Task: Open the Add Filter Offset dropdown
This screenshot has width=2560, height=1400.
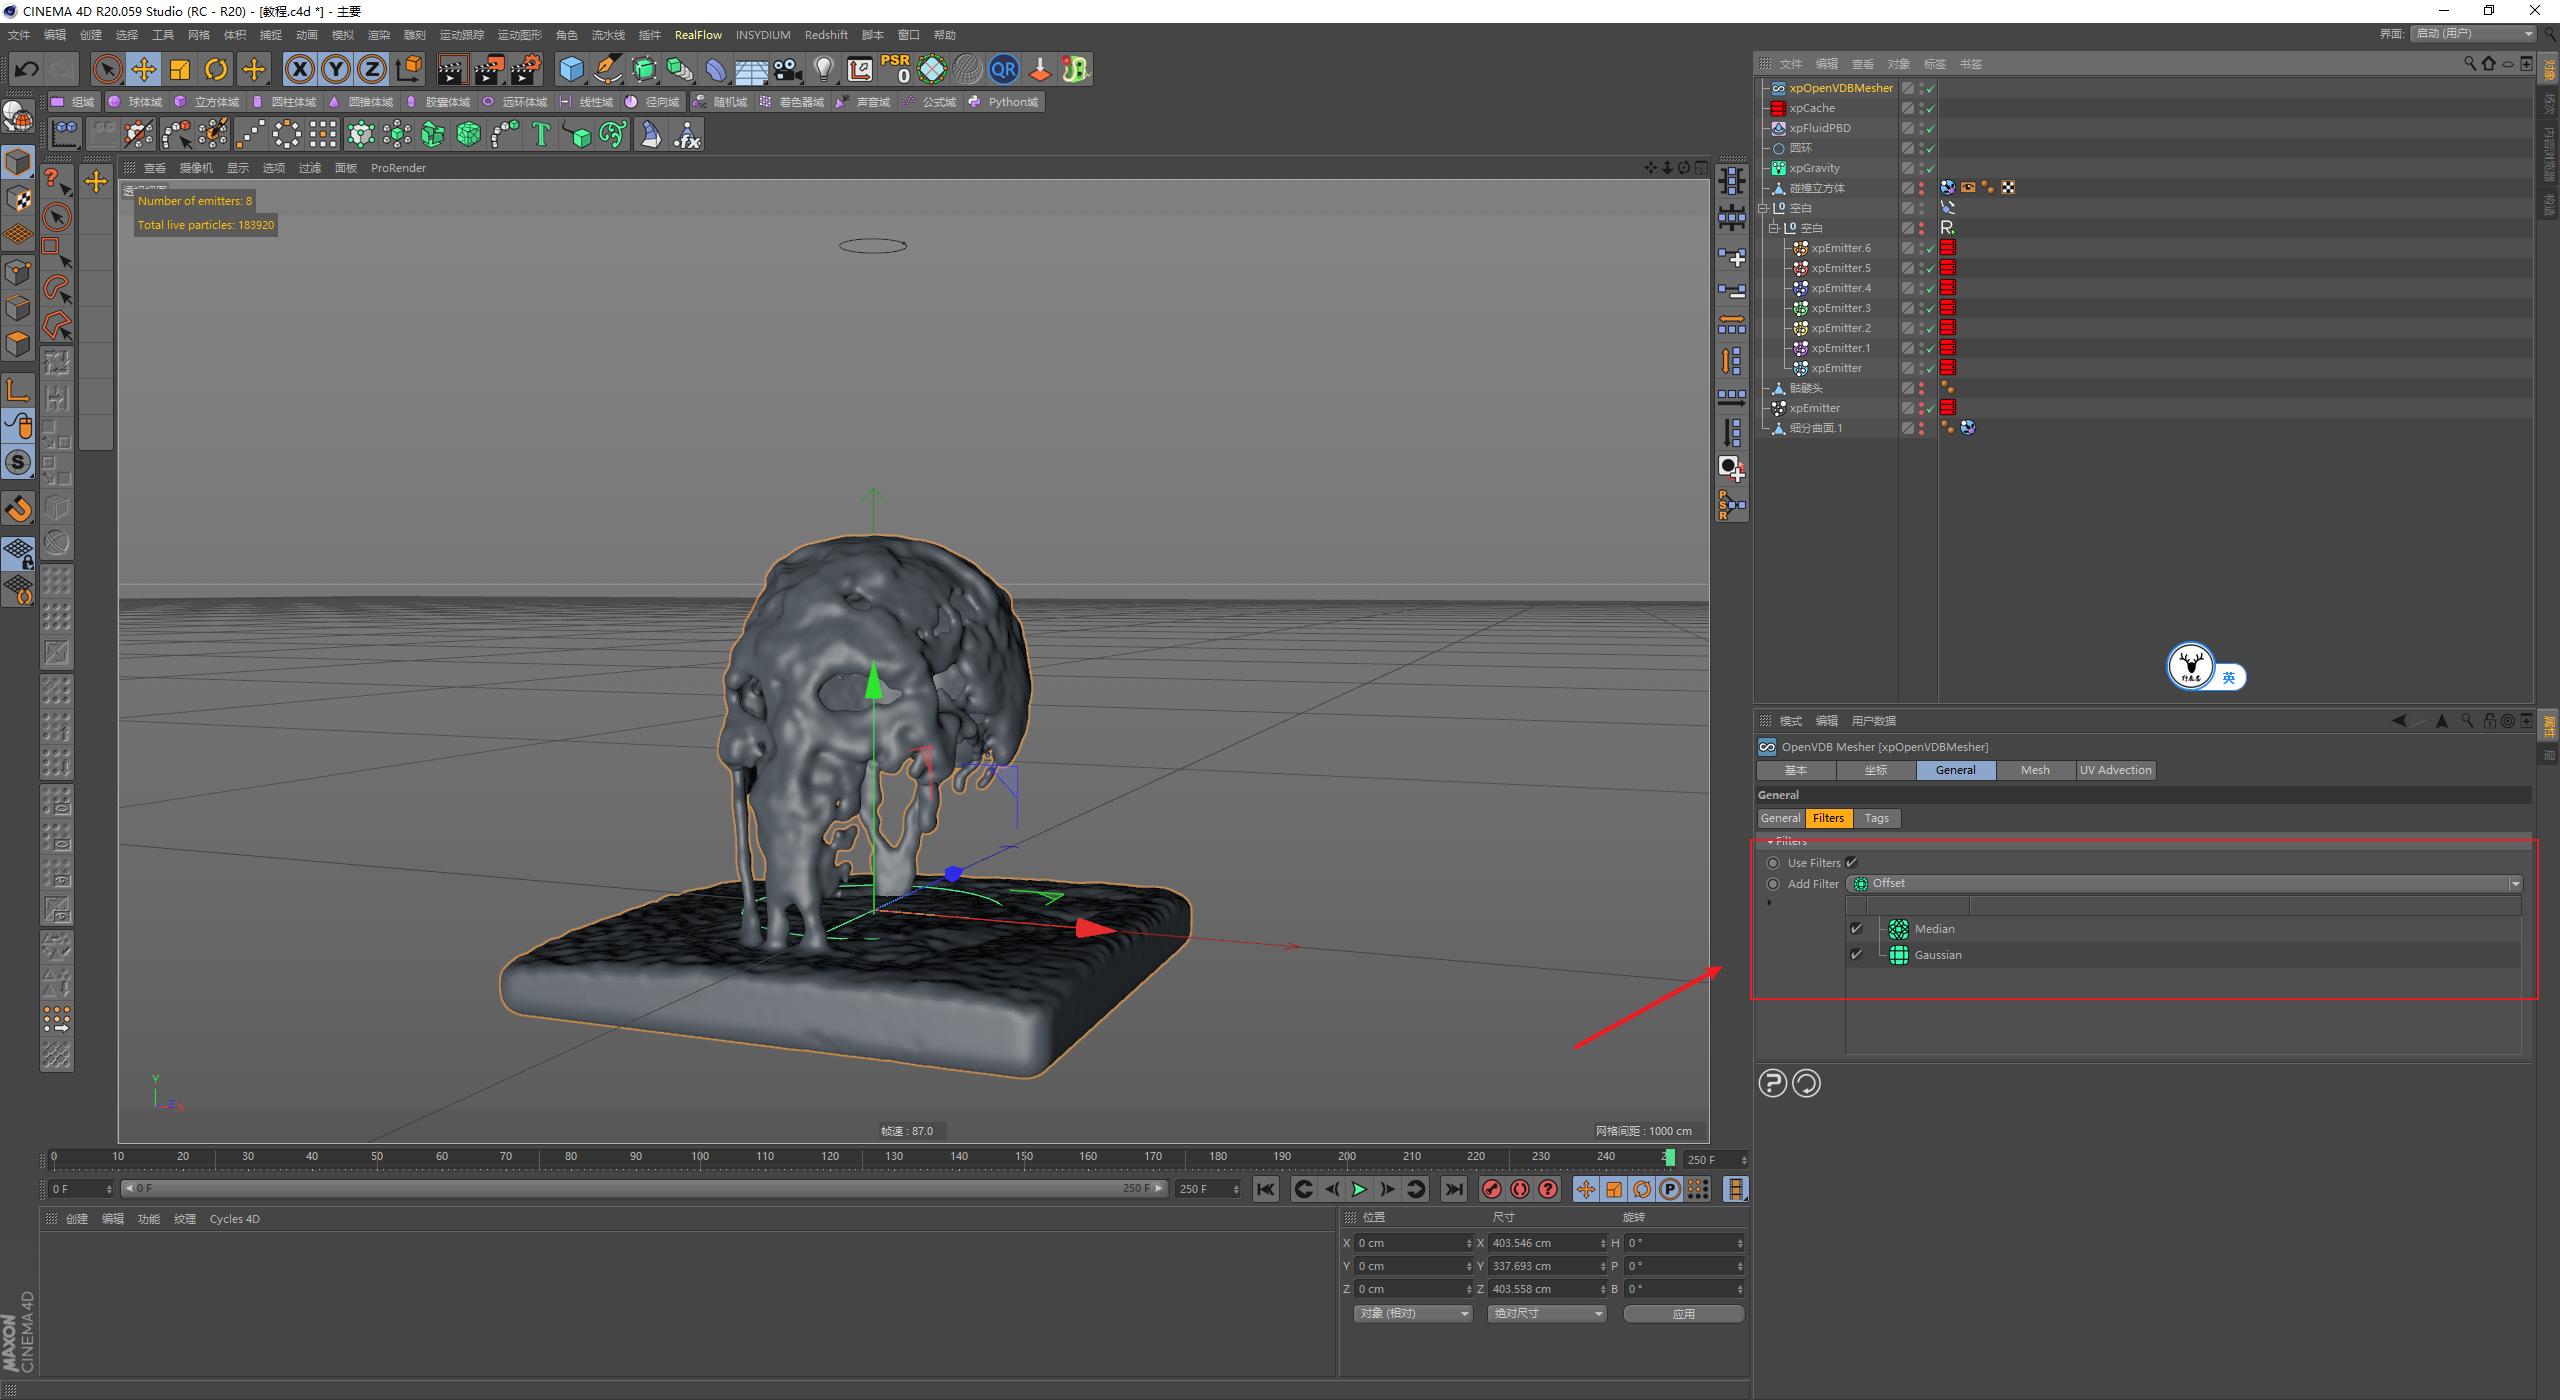Action: coord(2515,883)
